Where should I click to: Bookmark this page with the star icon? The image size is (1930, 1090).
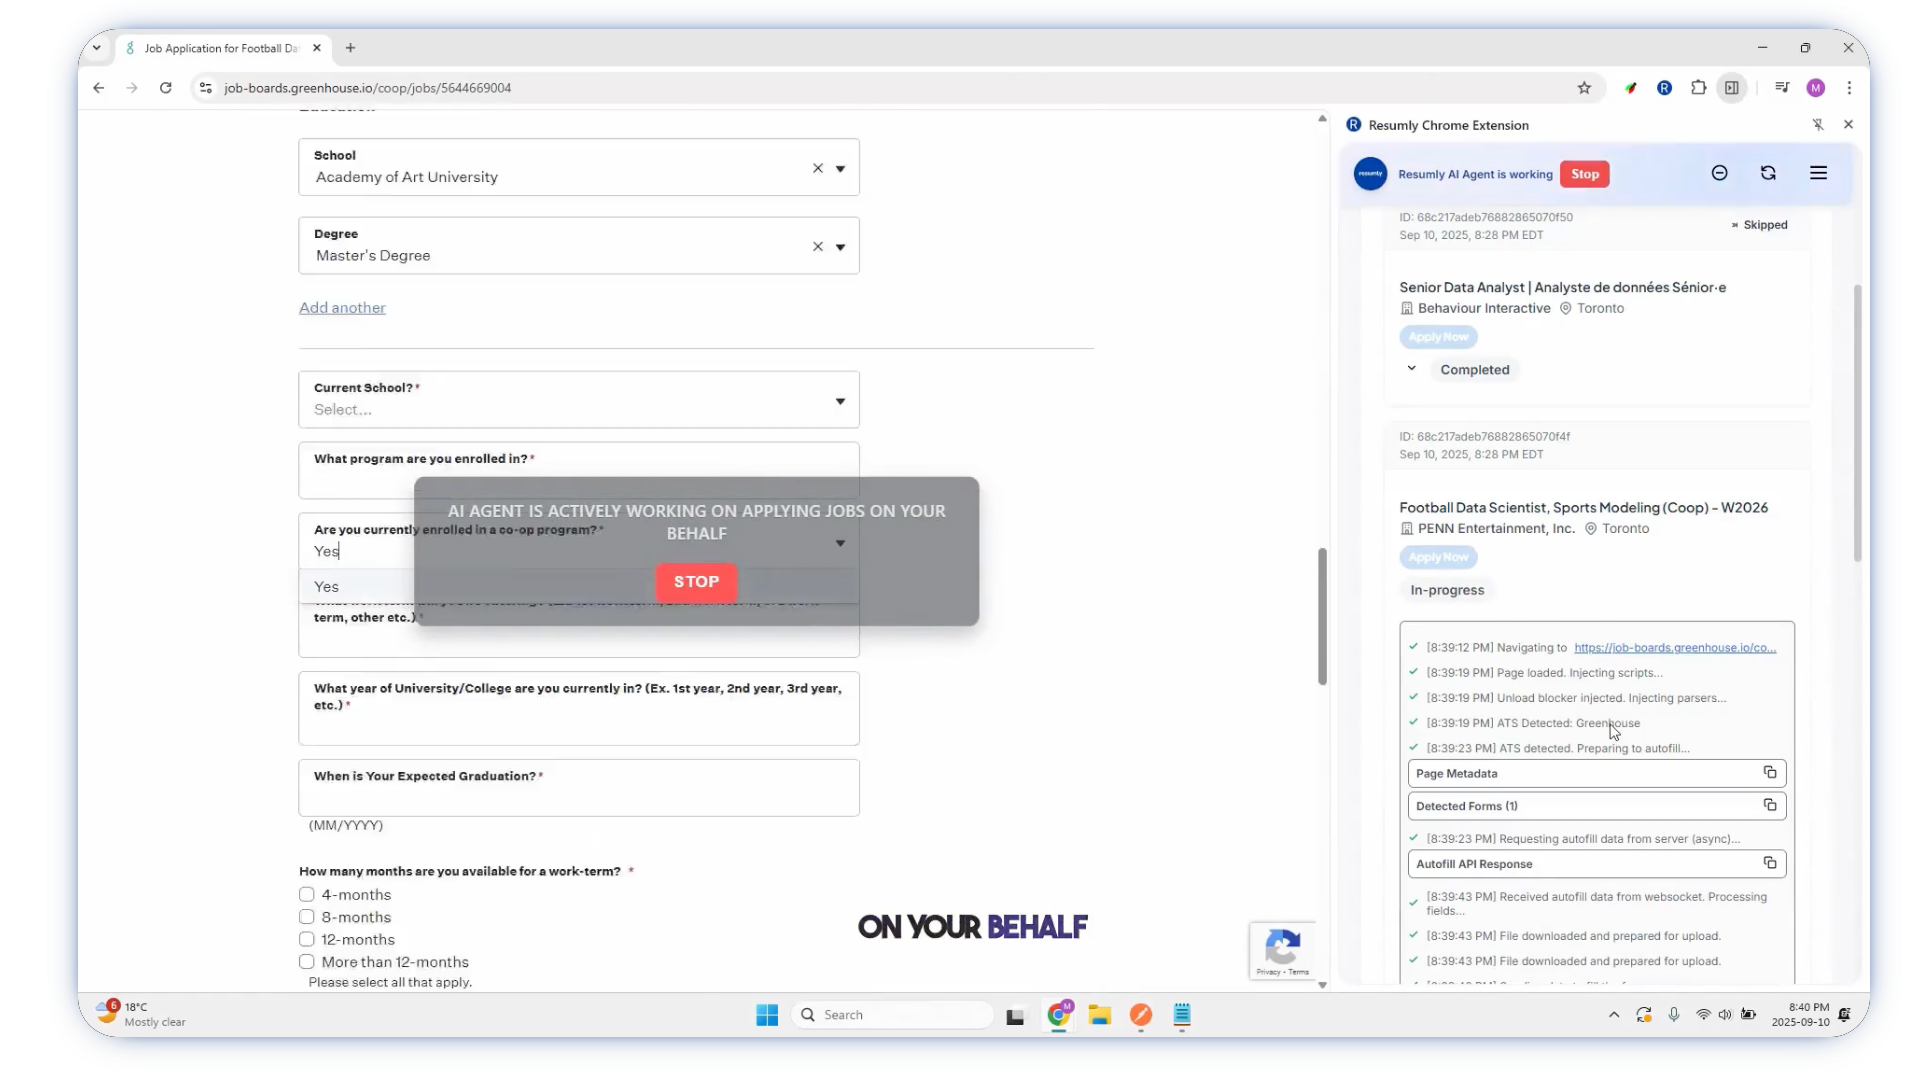click(x=1584, y=88)
